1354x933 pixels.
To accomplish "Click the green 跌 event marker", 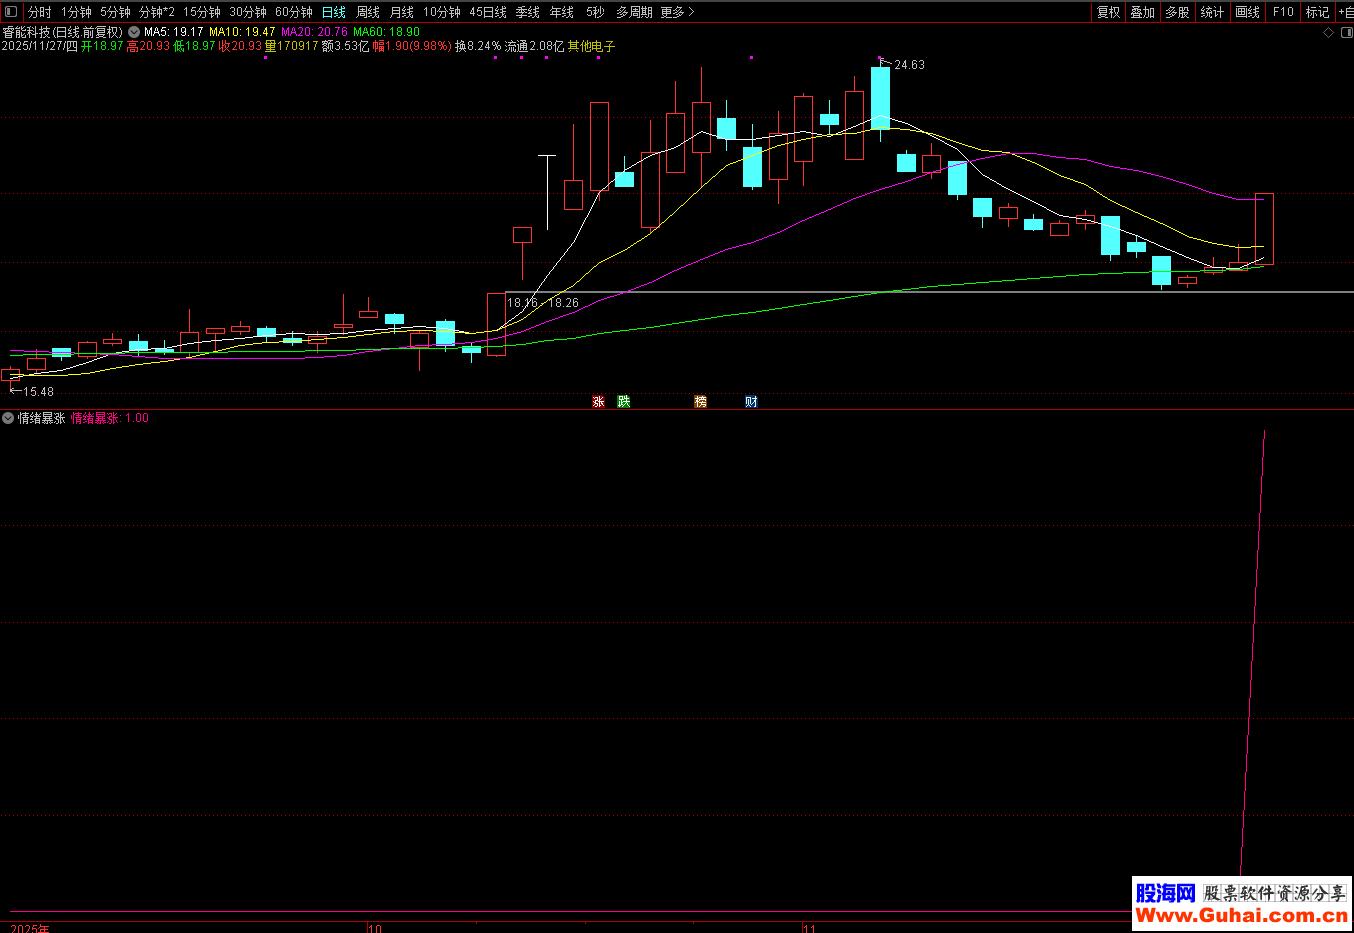I will pyautogui.click(x=624, y=402).
